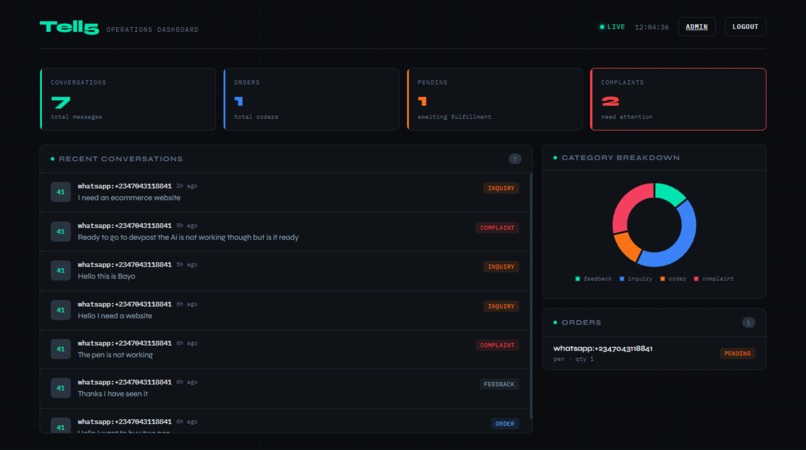This screenshot has height=450, width=806.
Task: Open the ADMIN page
Action: pos(697,27)
